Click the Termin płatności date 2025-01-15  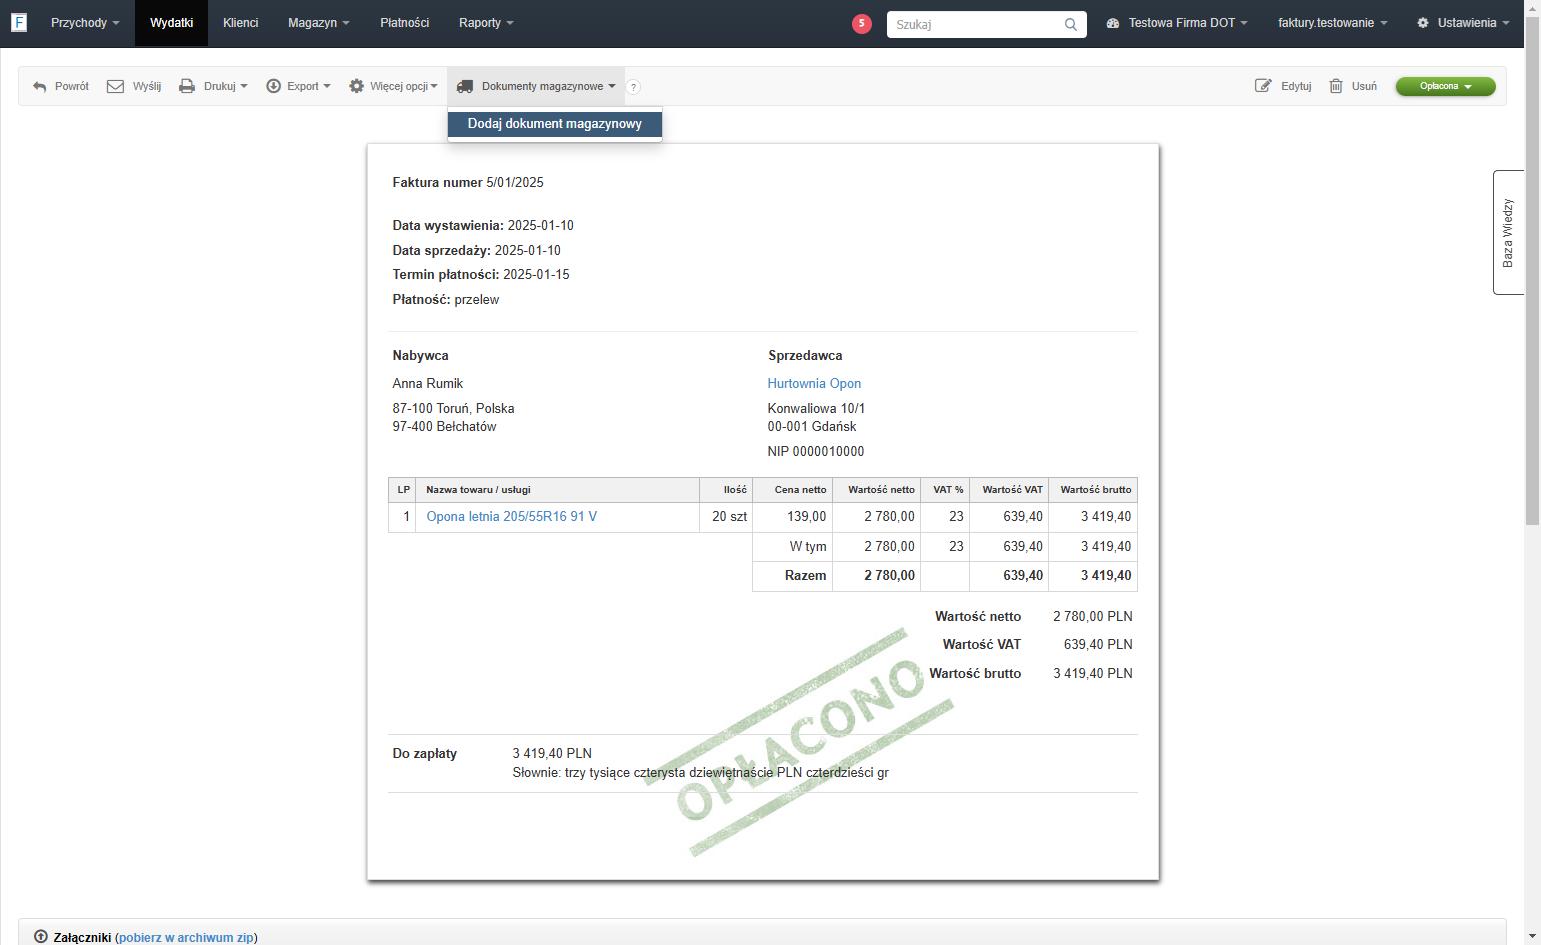click(x=536, y=274)
